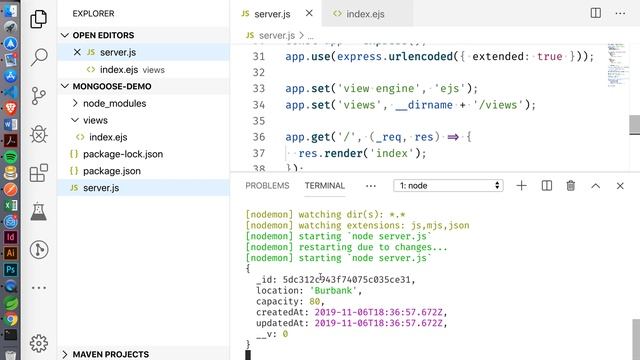Open Illustrator from the dock
The width and height of the screenshot is (640, 360).
11,253
